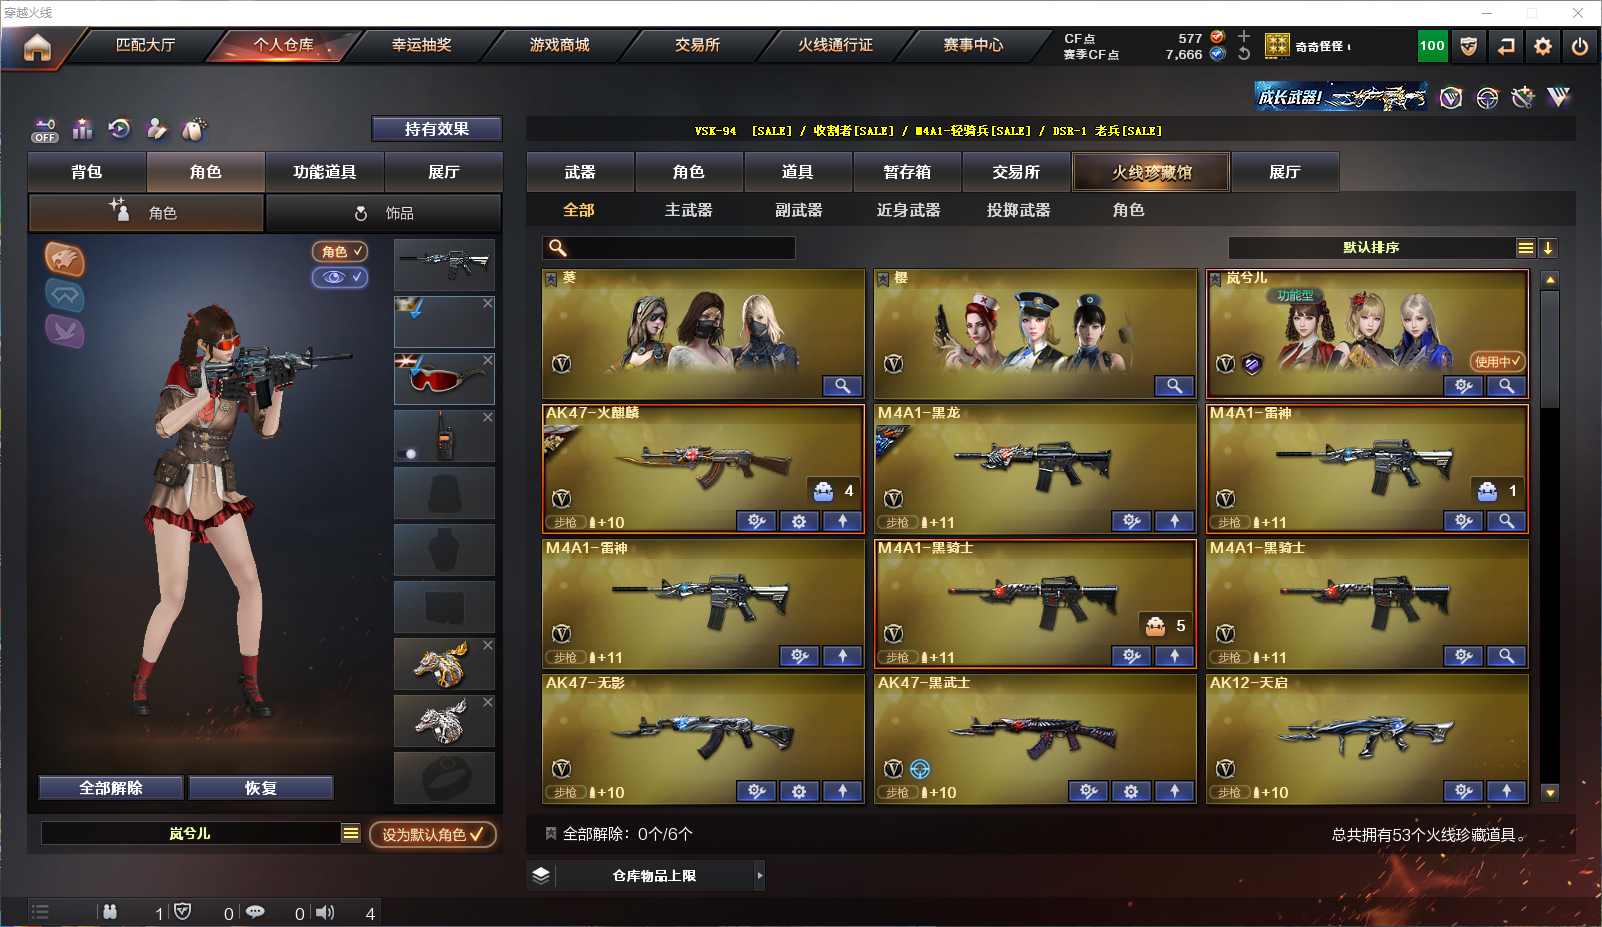Toggle the eye visibility checkbox
1602x927 pixels.
[340, 277]
